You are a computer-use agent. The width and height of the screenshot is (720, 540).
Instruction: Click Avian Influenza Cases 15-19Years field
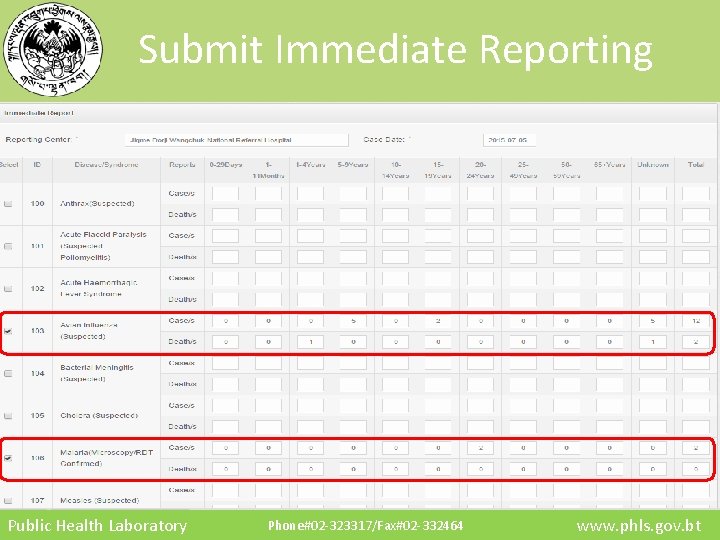(438, 321)
